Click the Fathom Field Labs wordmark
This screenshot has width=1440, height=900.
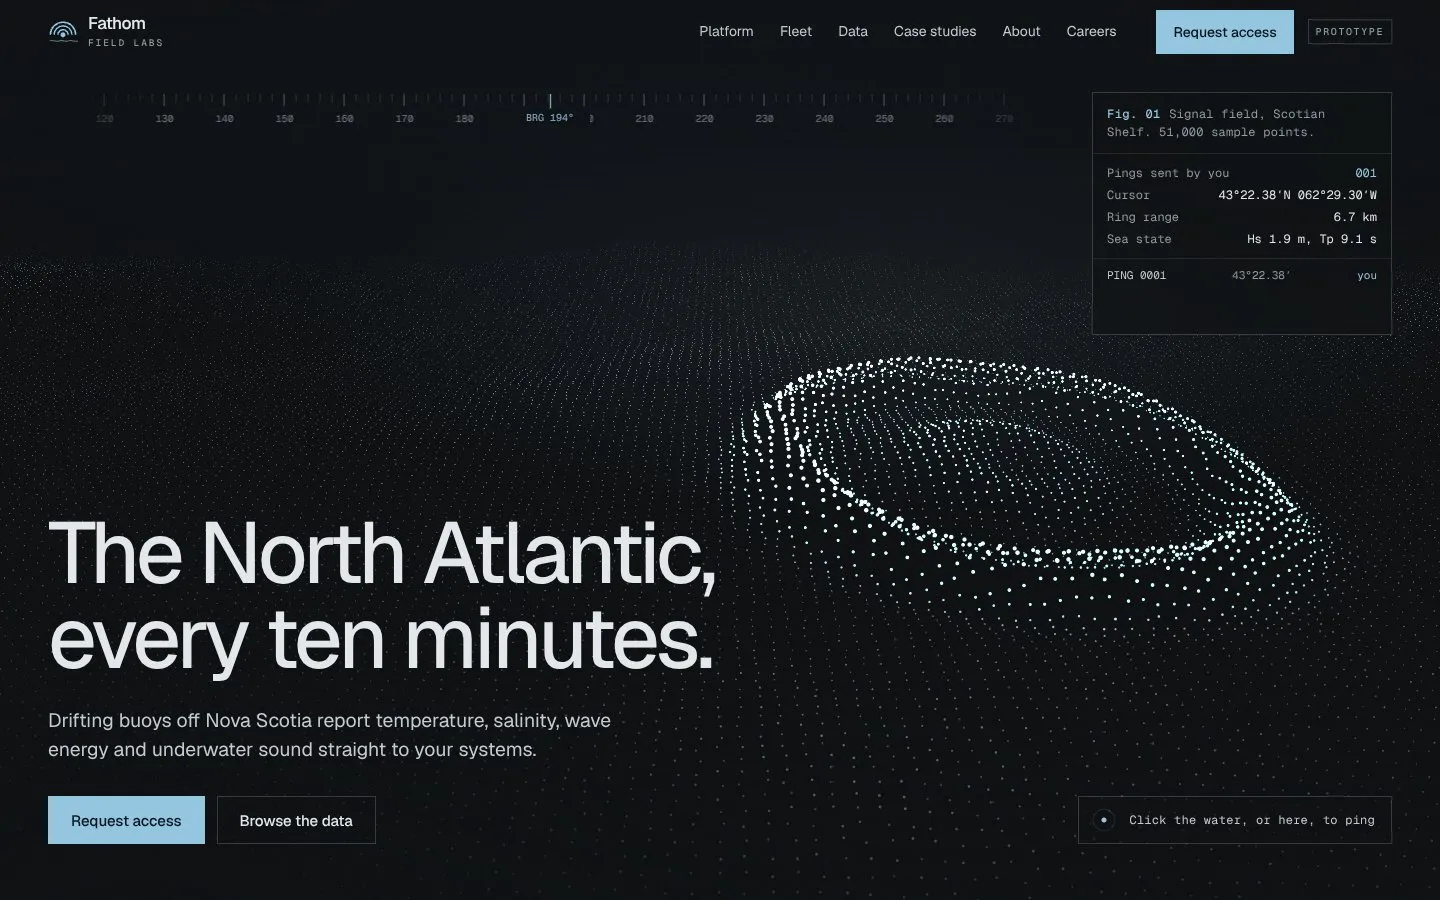click(x=125, y=31)
